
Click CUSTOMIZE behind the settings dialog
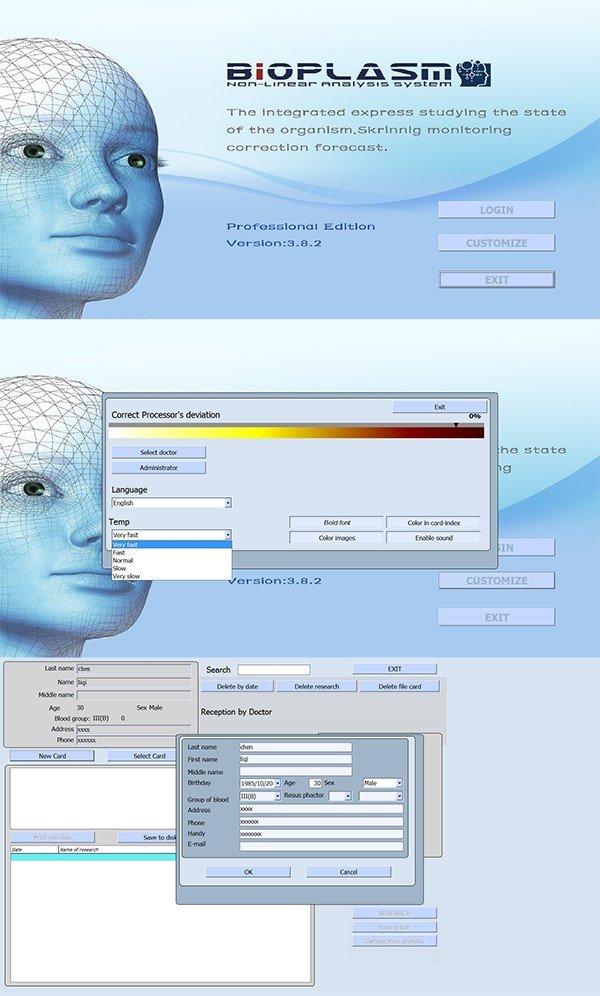click(497, 581)
